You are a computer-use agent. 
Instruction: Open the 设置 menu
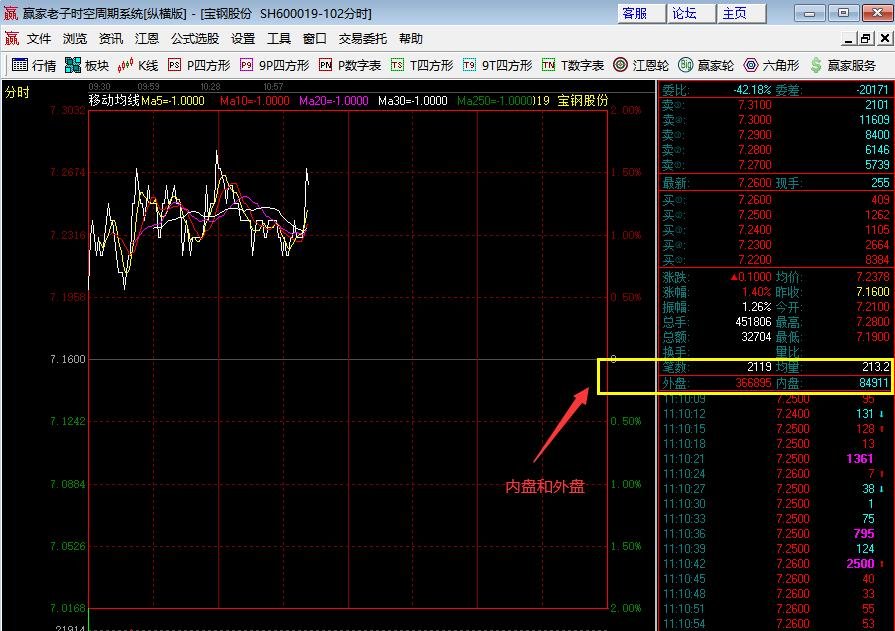tap(243, 38)
